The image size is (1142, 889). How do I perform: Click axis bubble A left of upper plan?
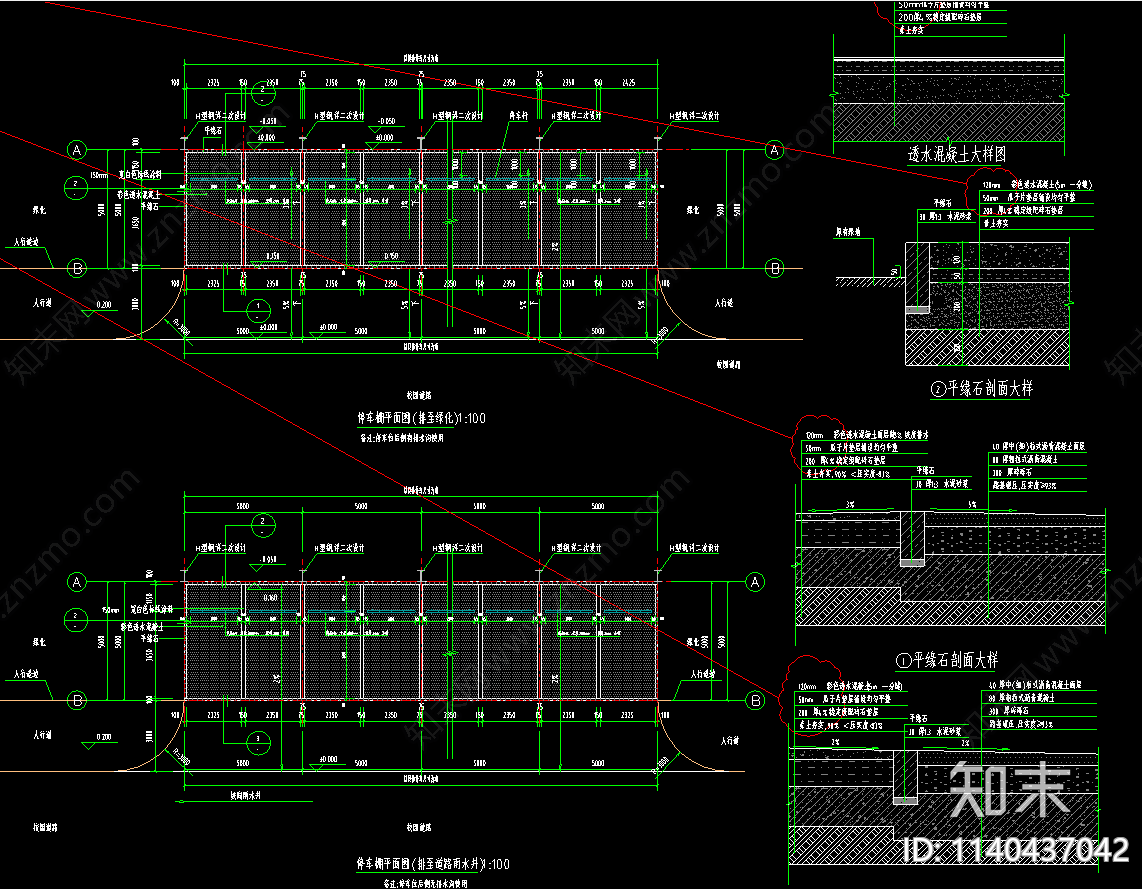point(76,150)
